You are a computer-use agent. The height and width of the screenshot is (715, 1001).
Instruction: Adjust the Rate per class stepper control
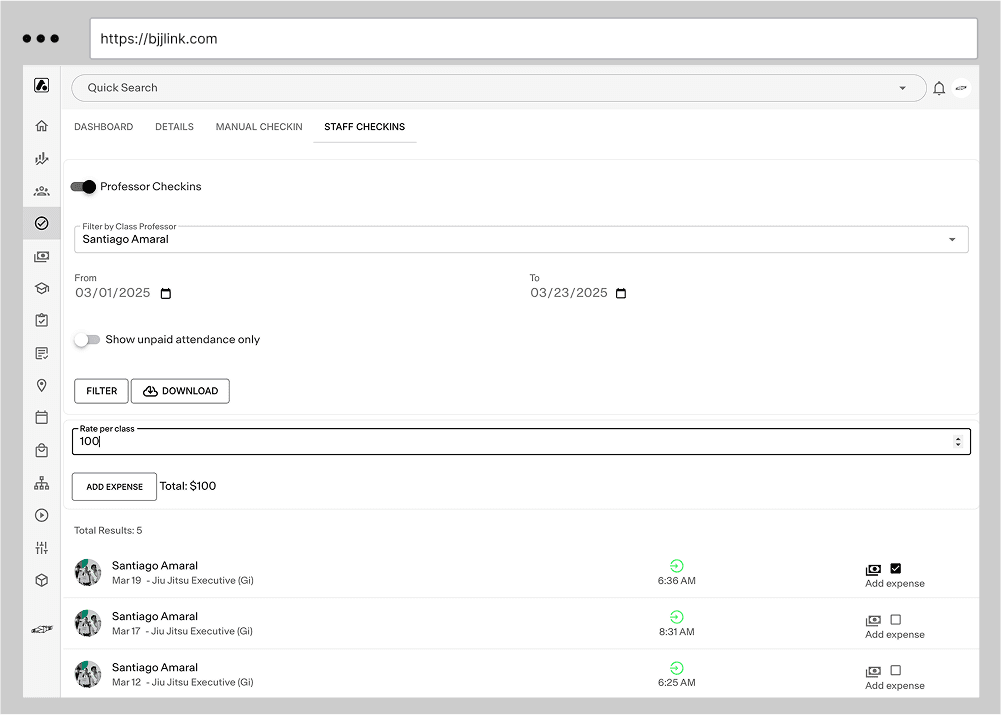coord(959,441)
